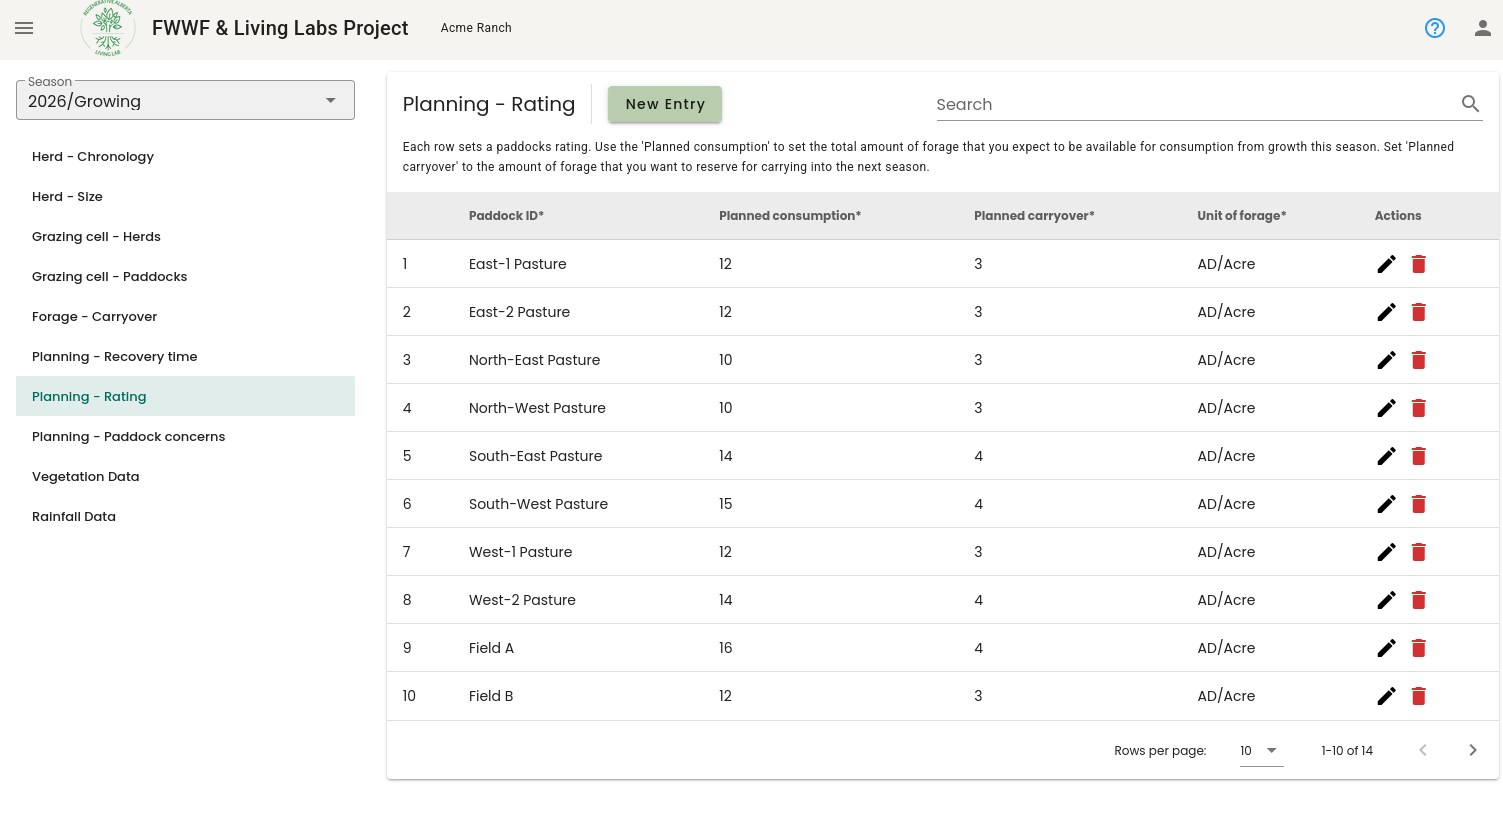1503x824 pixels.
Task: Open the hamburger navigation menu
Action: click(x=24, y=28)
